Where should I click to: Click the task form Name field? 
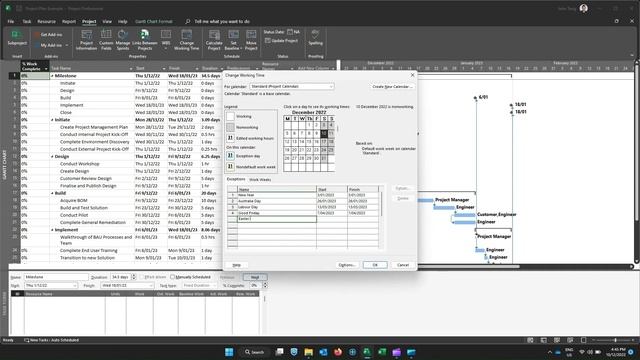click(x=56, y=277)
